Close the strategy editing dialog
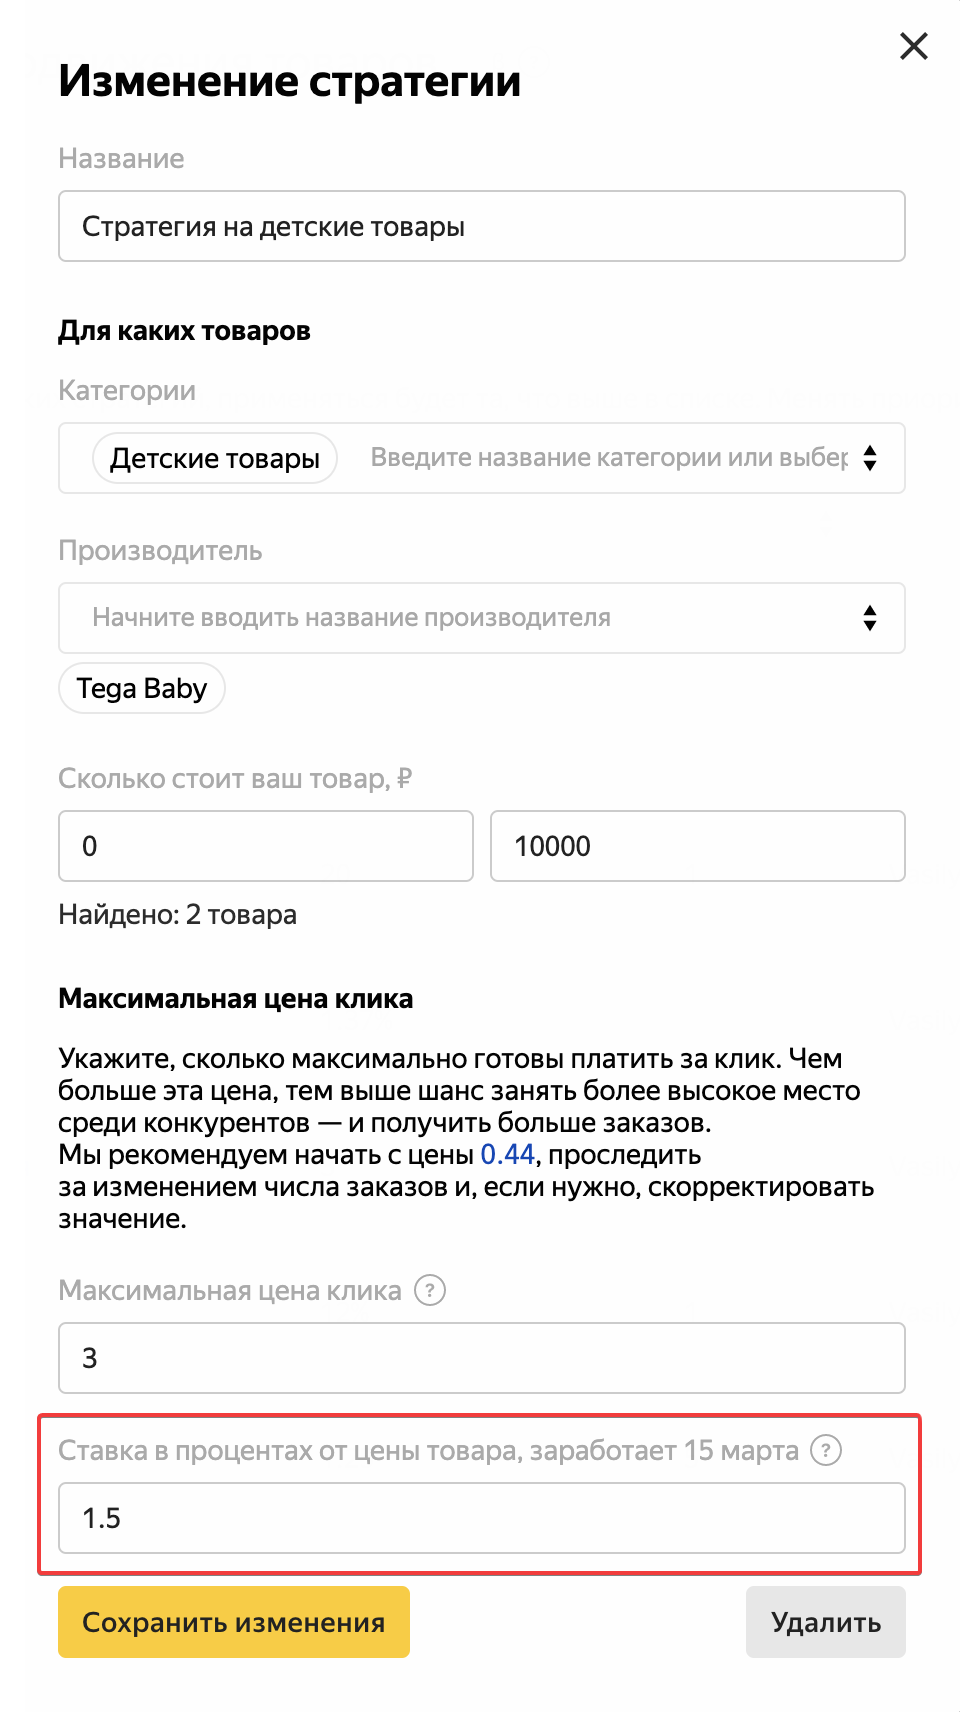The height and width of the screenshot is (1712, 960). click(913, 46)
